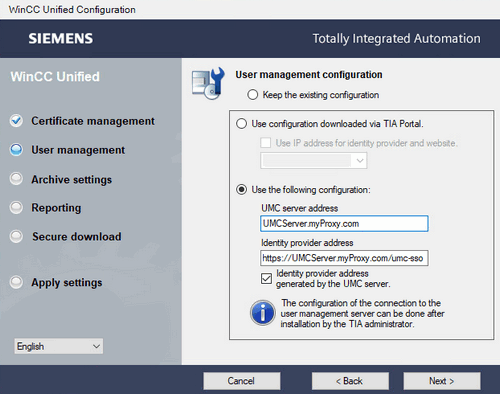Click the blue information icon
This screenshot has width=500, height=394.
pyautogui.click(x=263, y=313)
